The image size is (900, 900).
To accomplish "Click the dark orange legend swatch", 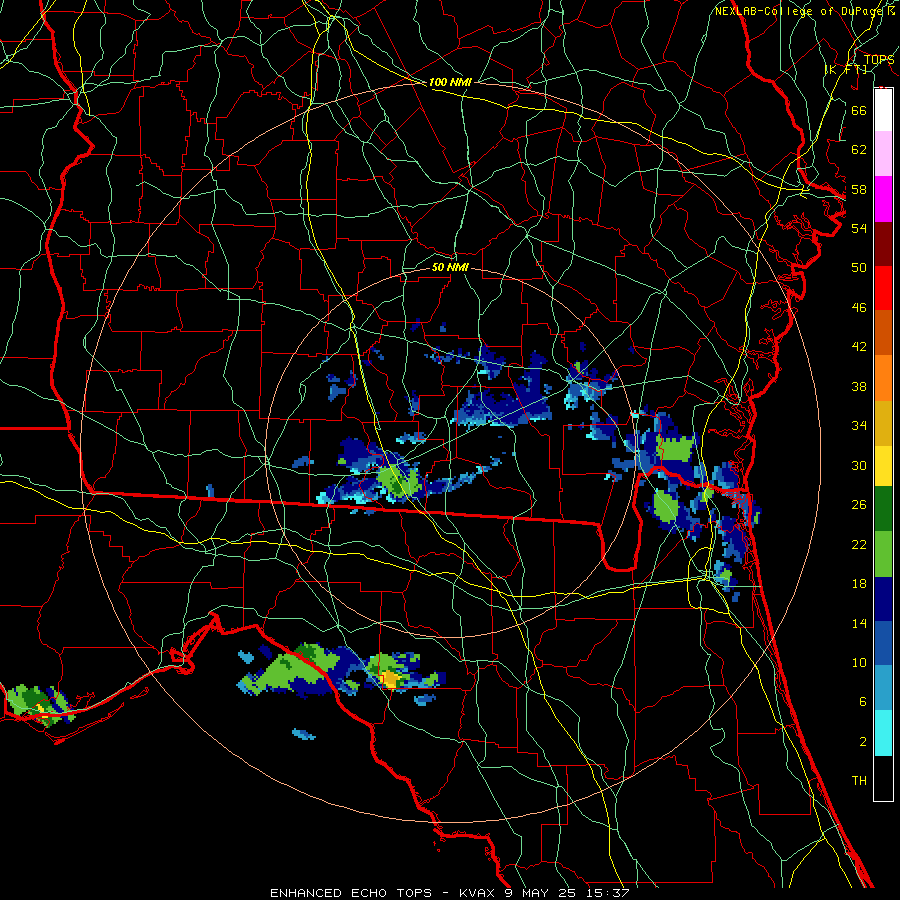I will [x=883, y=332].
